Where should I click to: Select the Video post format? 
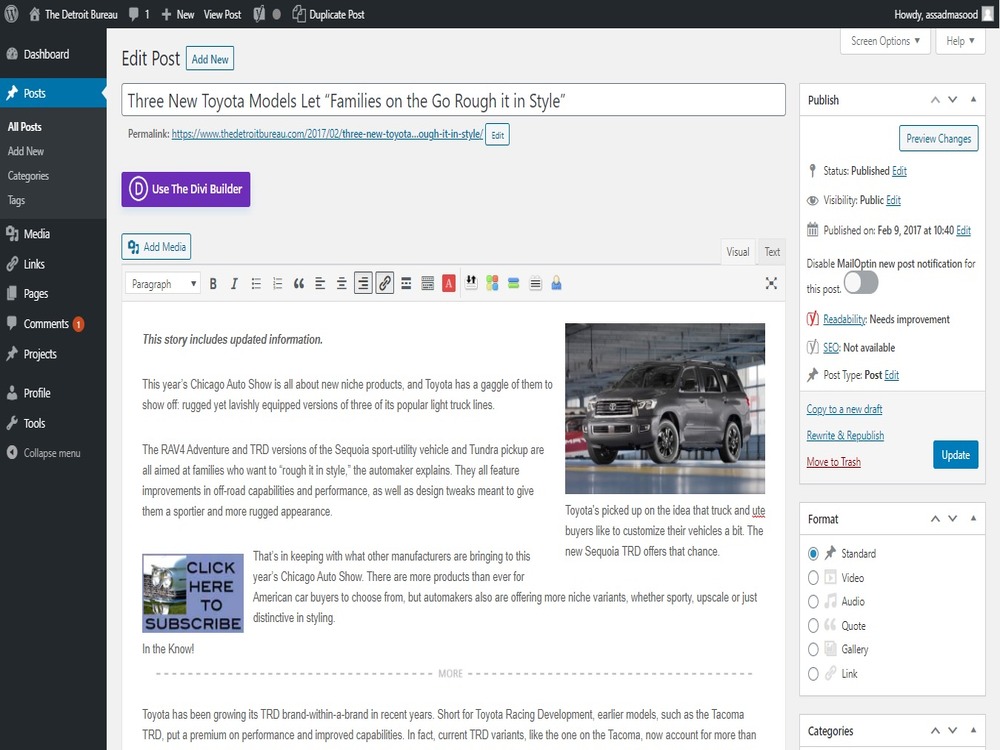(813, 578)
